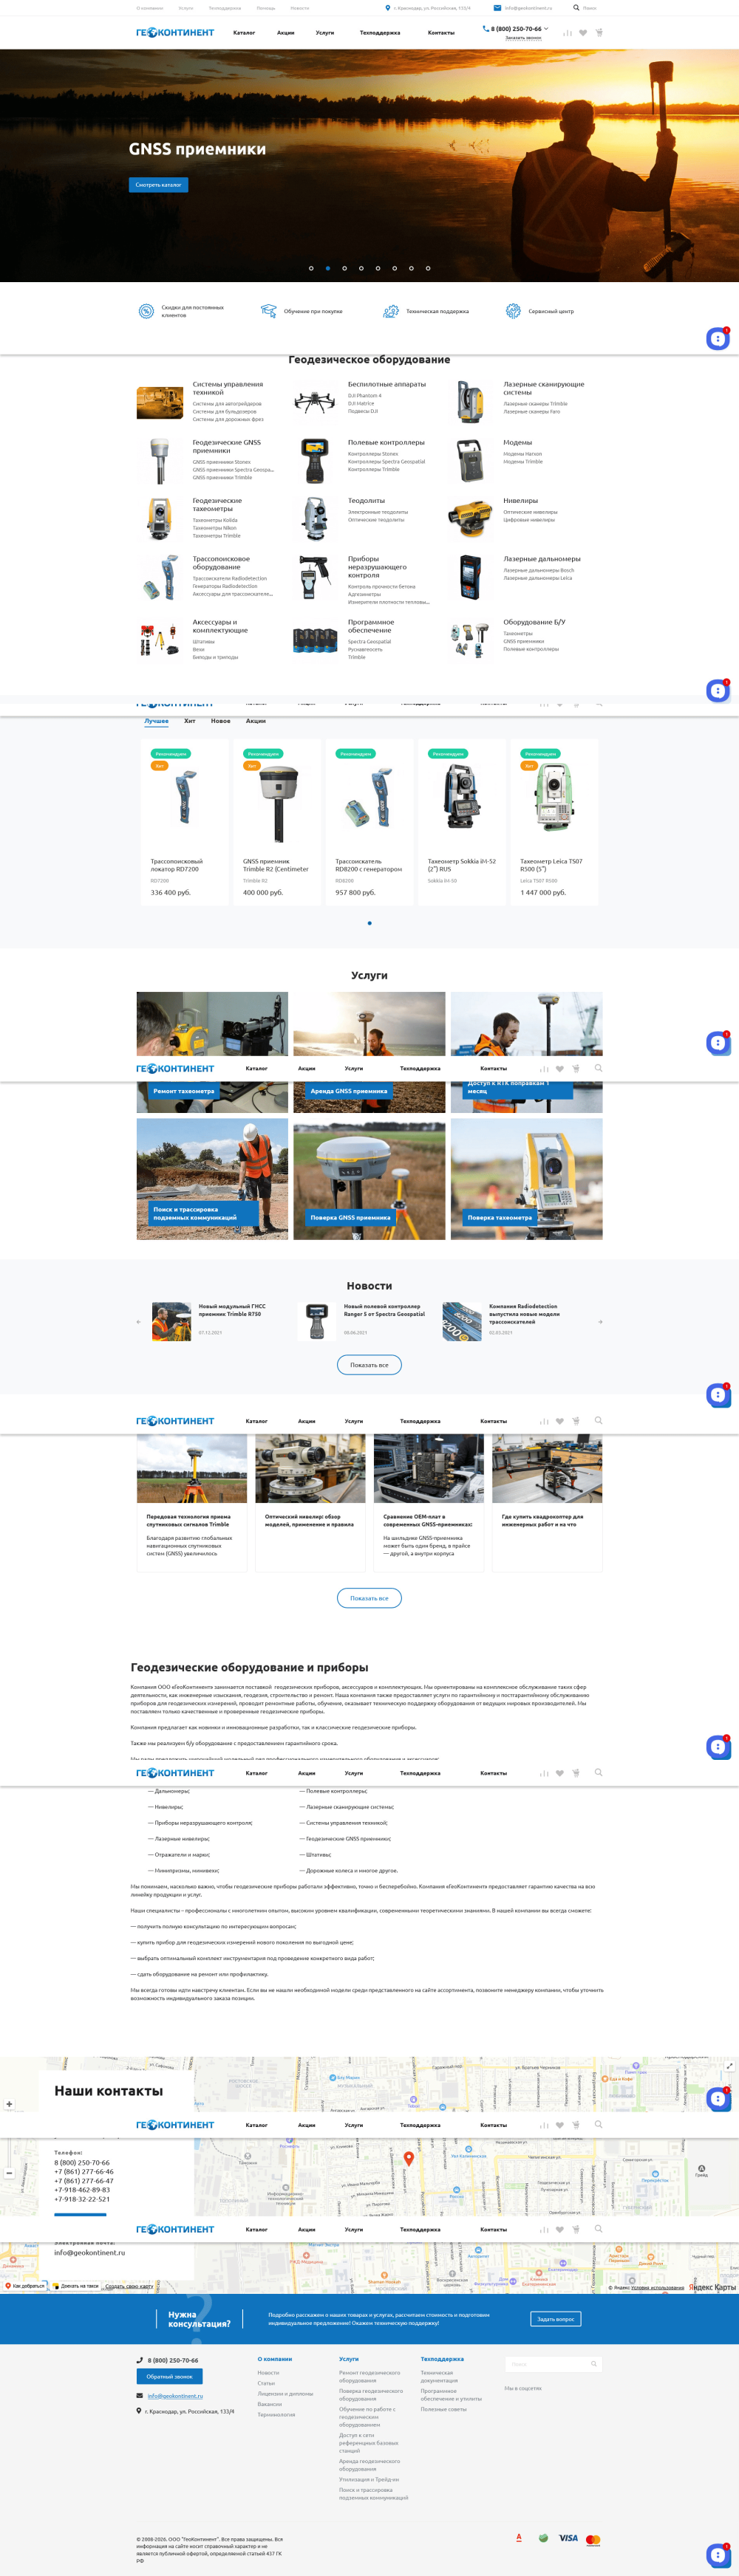
Task: Show next news with right arrow
Action: click(600, 1322)
